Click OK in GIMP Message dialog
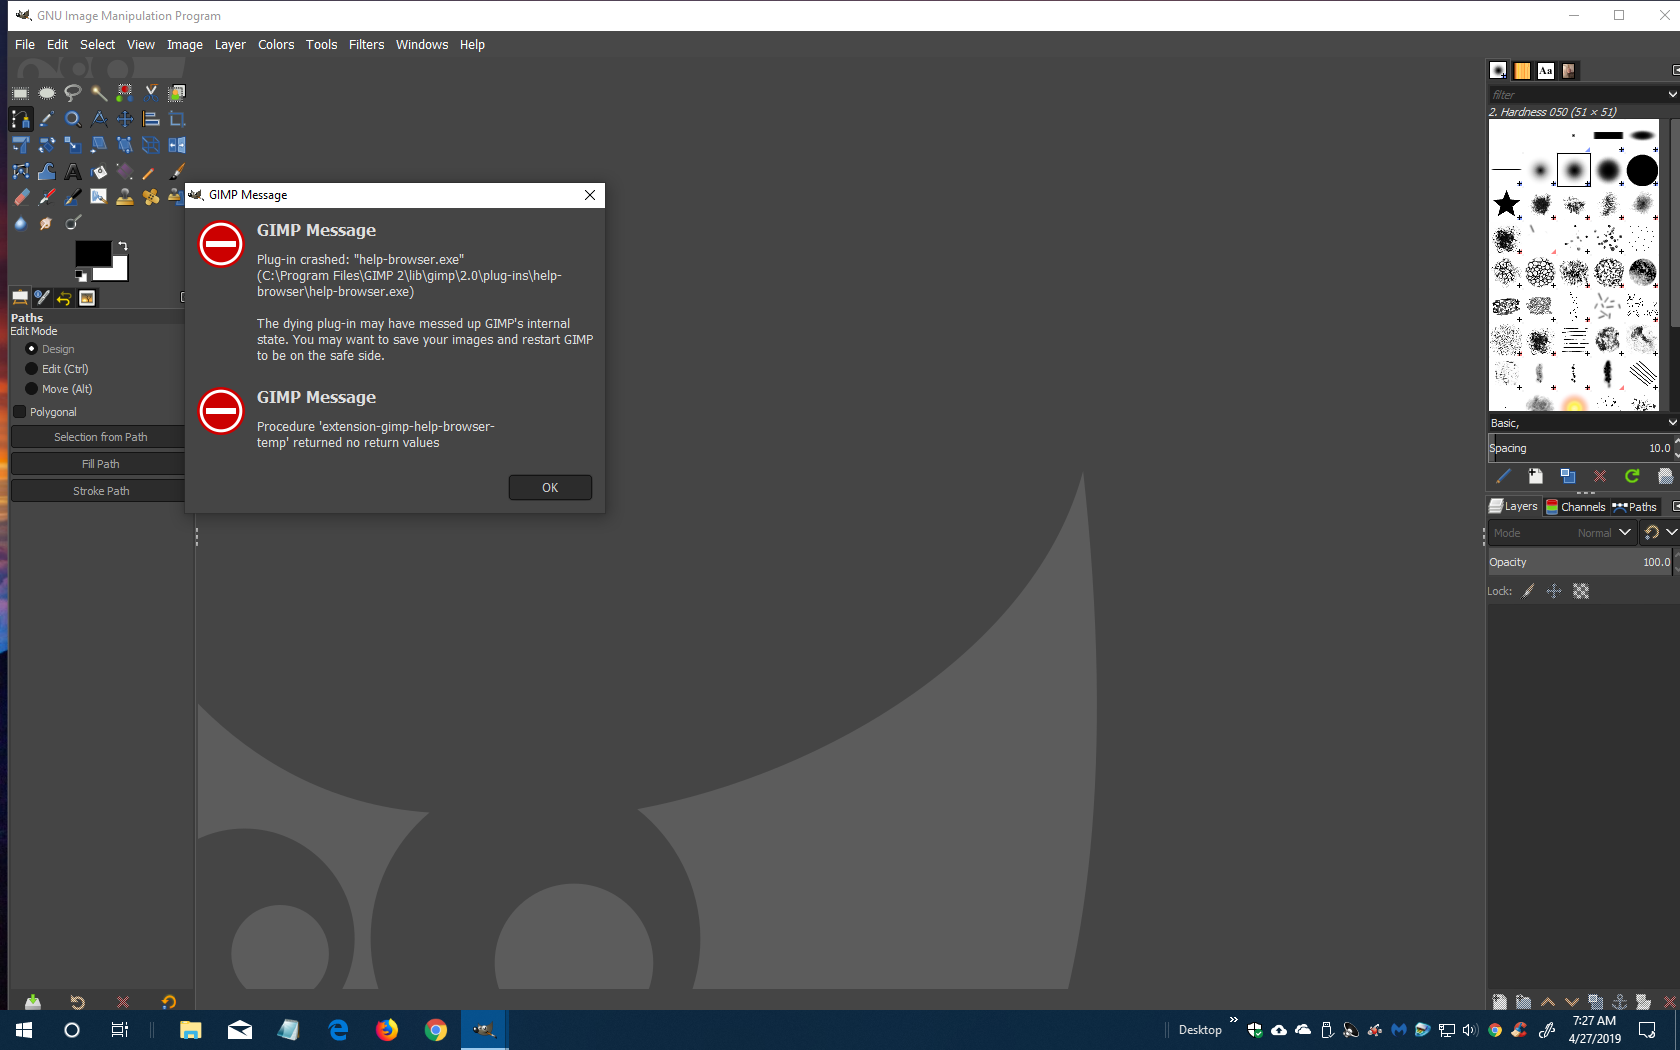This screenshot has width=1680, height=1050. (x=550, y=488)
